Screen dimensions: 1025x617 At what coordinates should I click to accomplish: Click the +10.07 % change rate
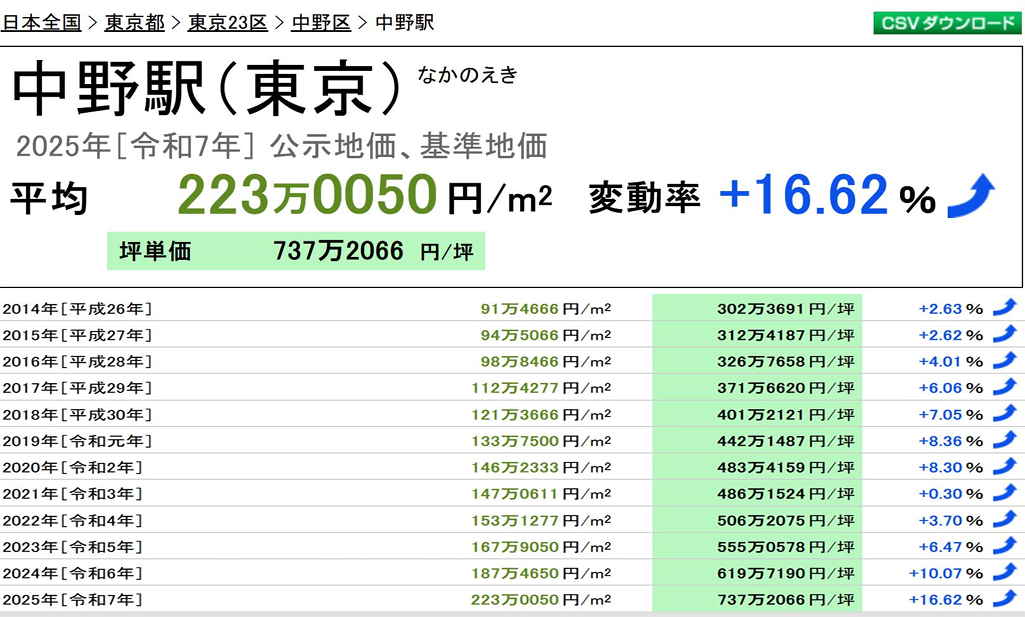946,573
